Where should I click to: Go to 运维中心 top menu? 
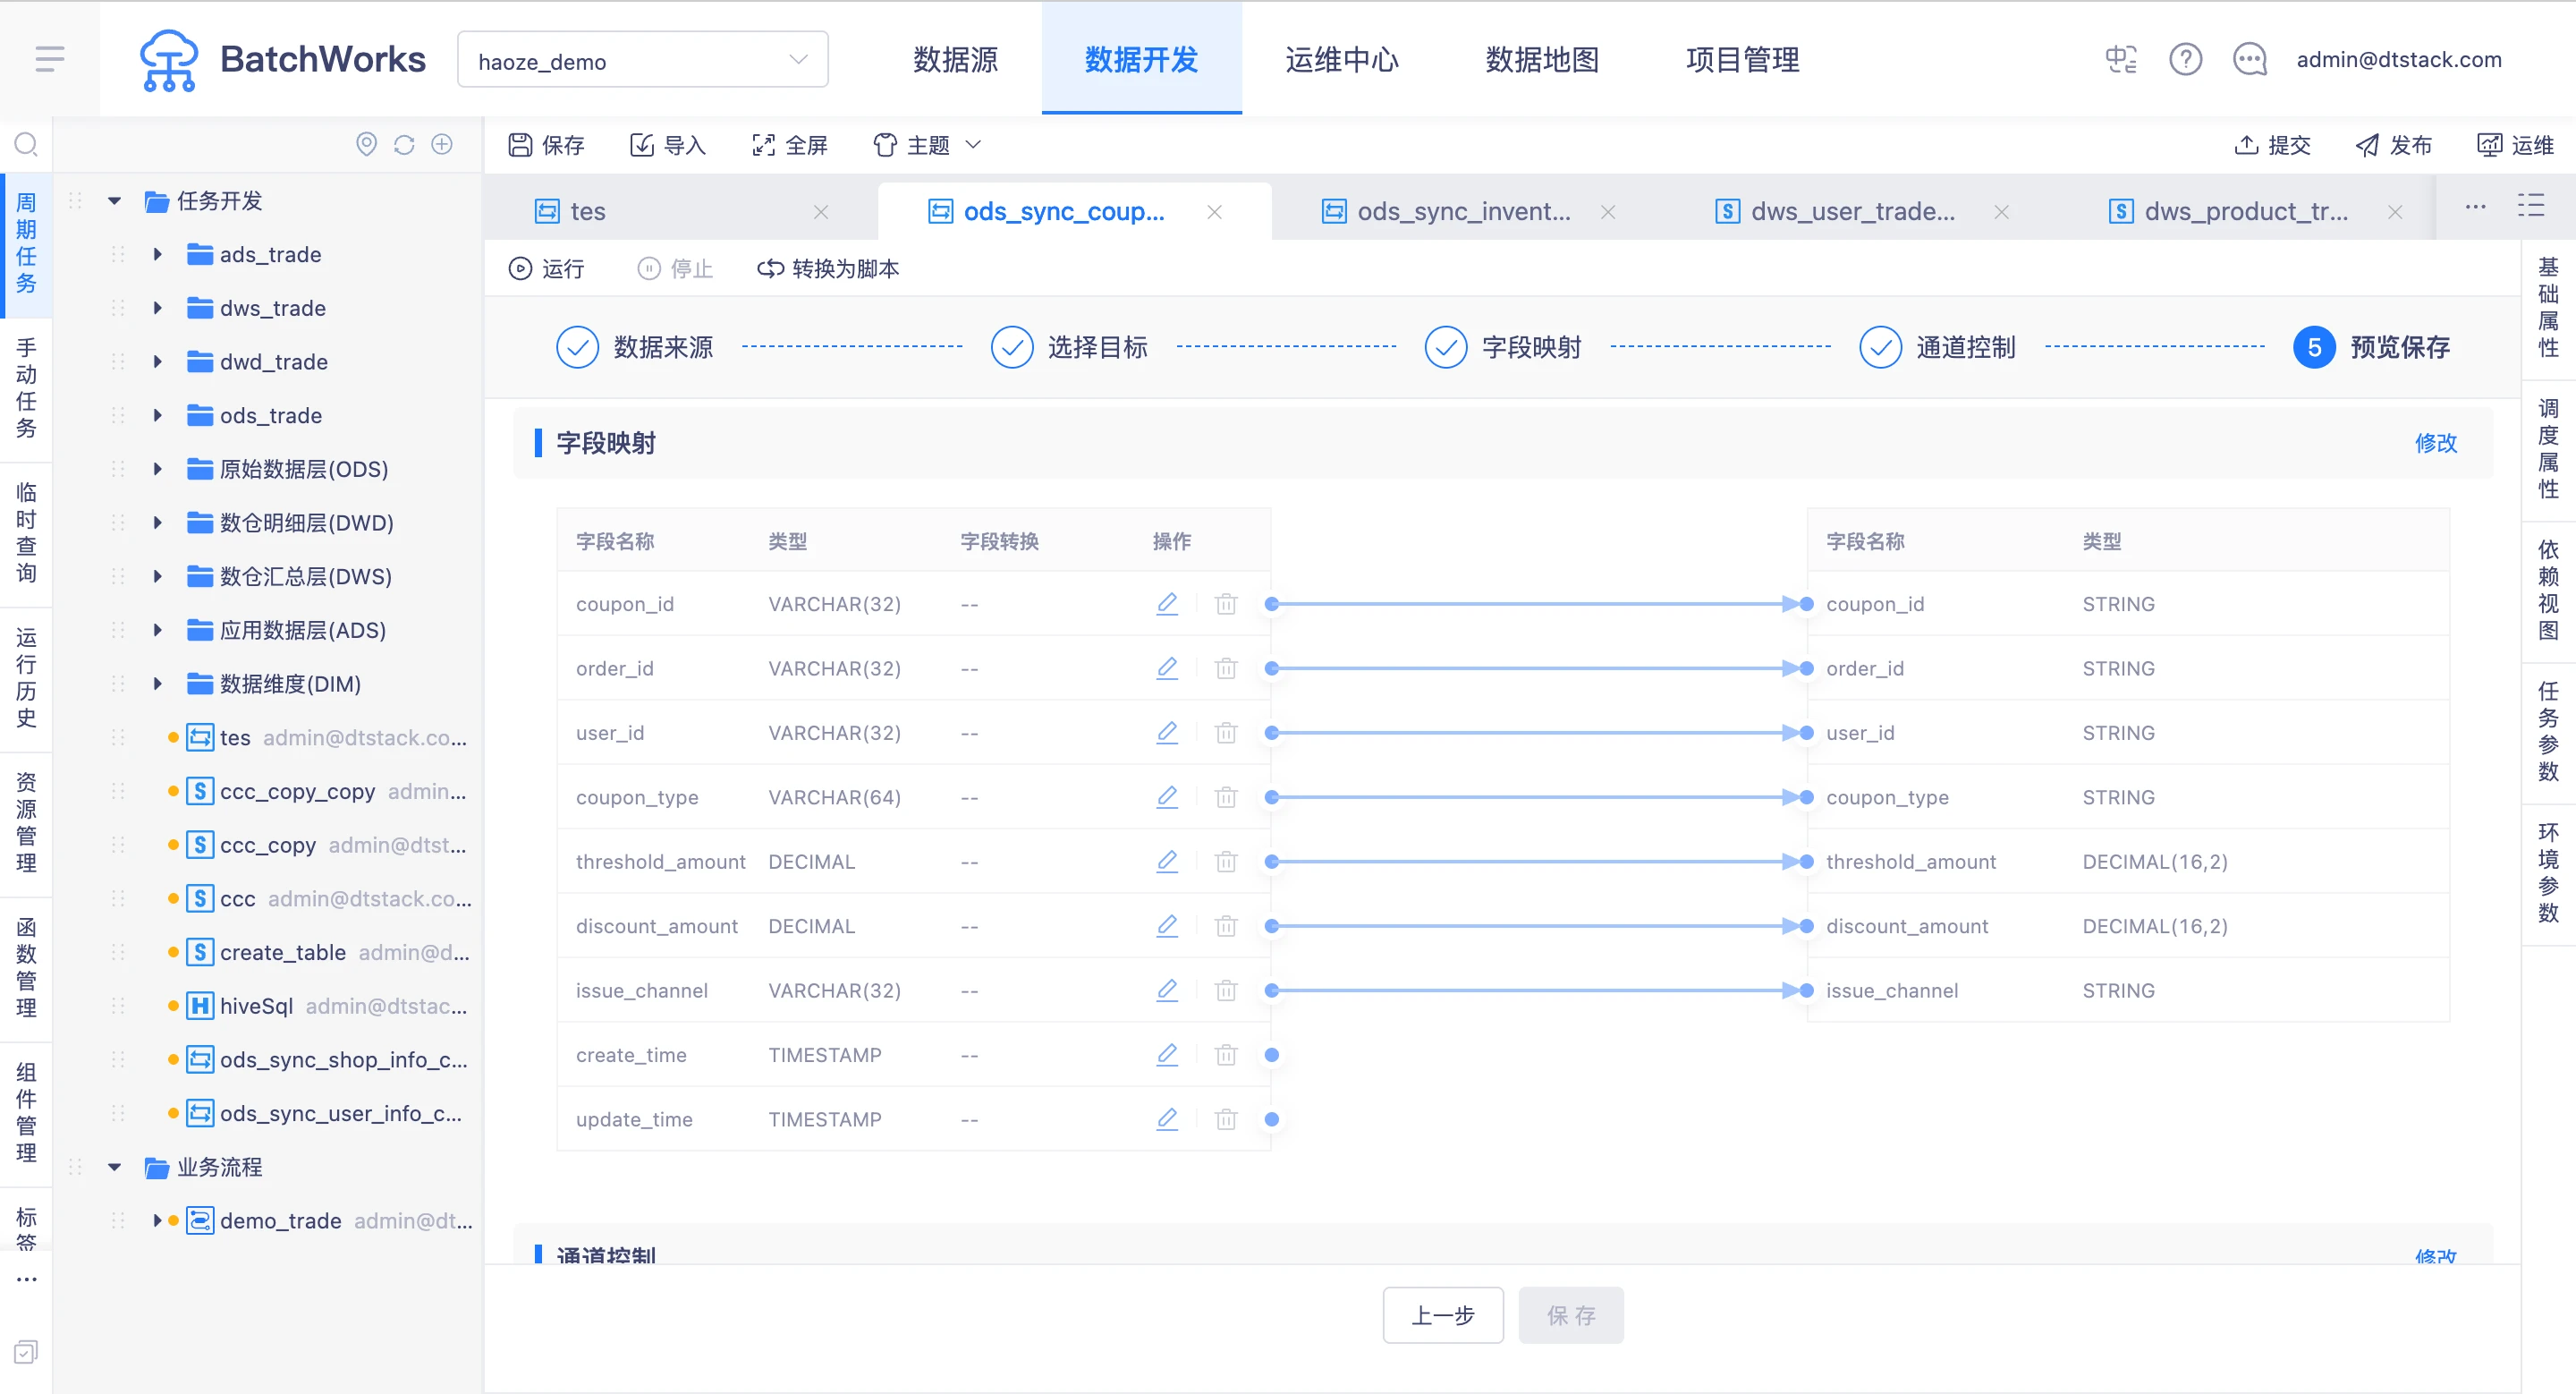coord(1342,60)
